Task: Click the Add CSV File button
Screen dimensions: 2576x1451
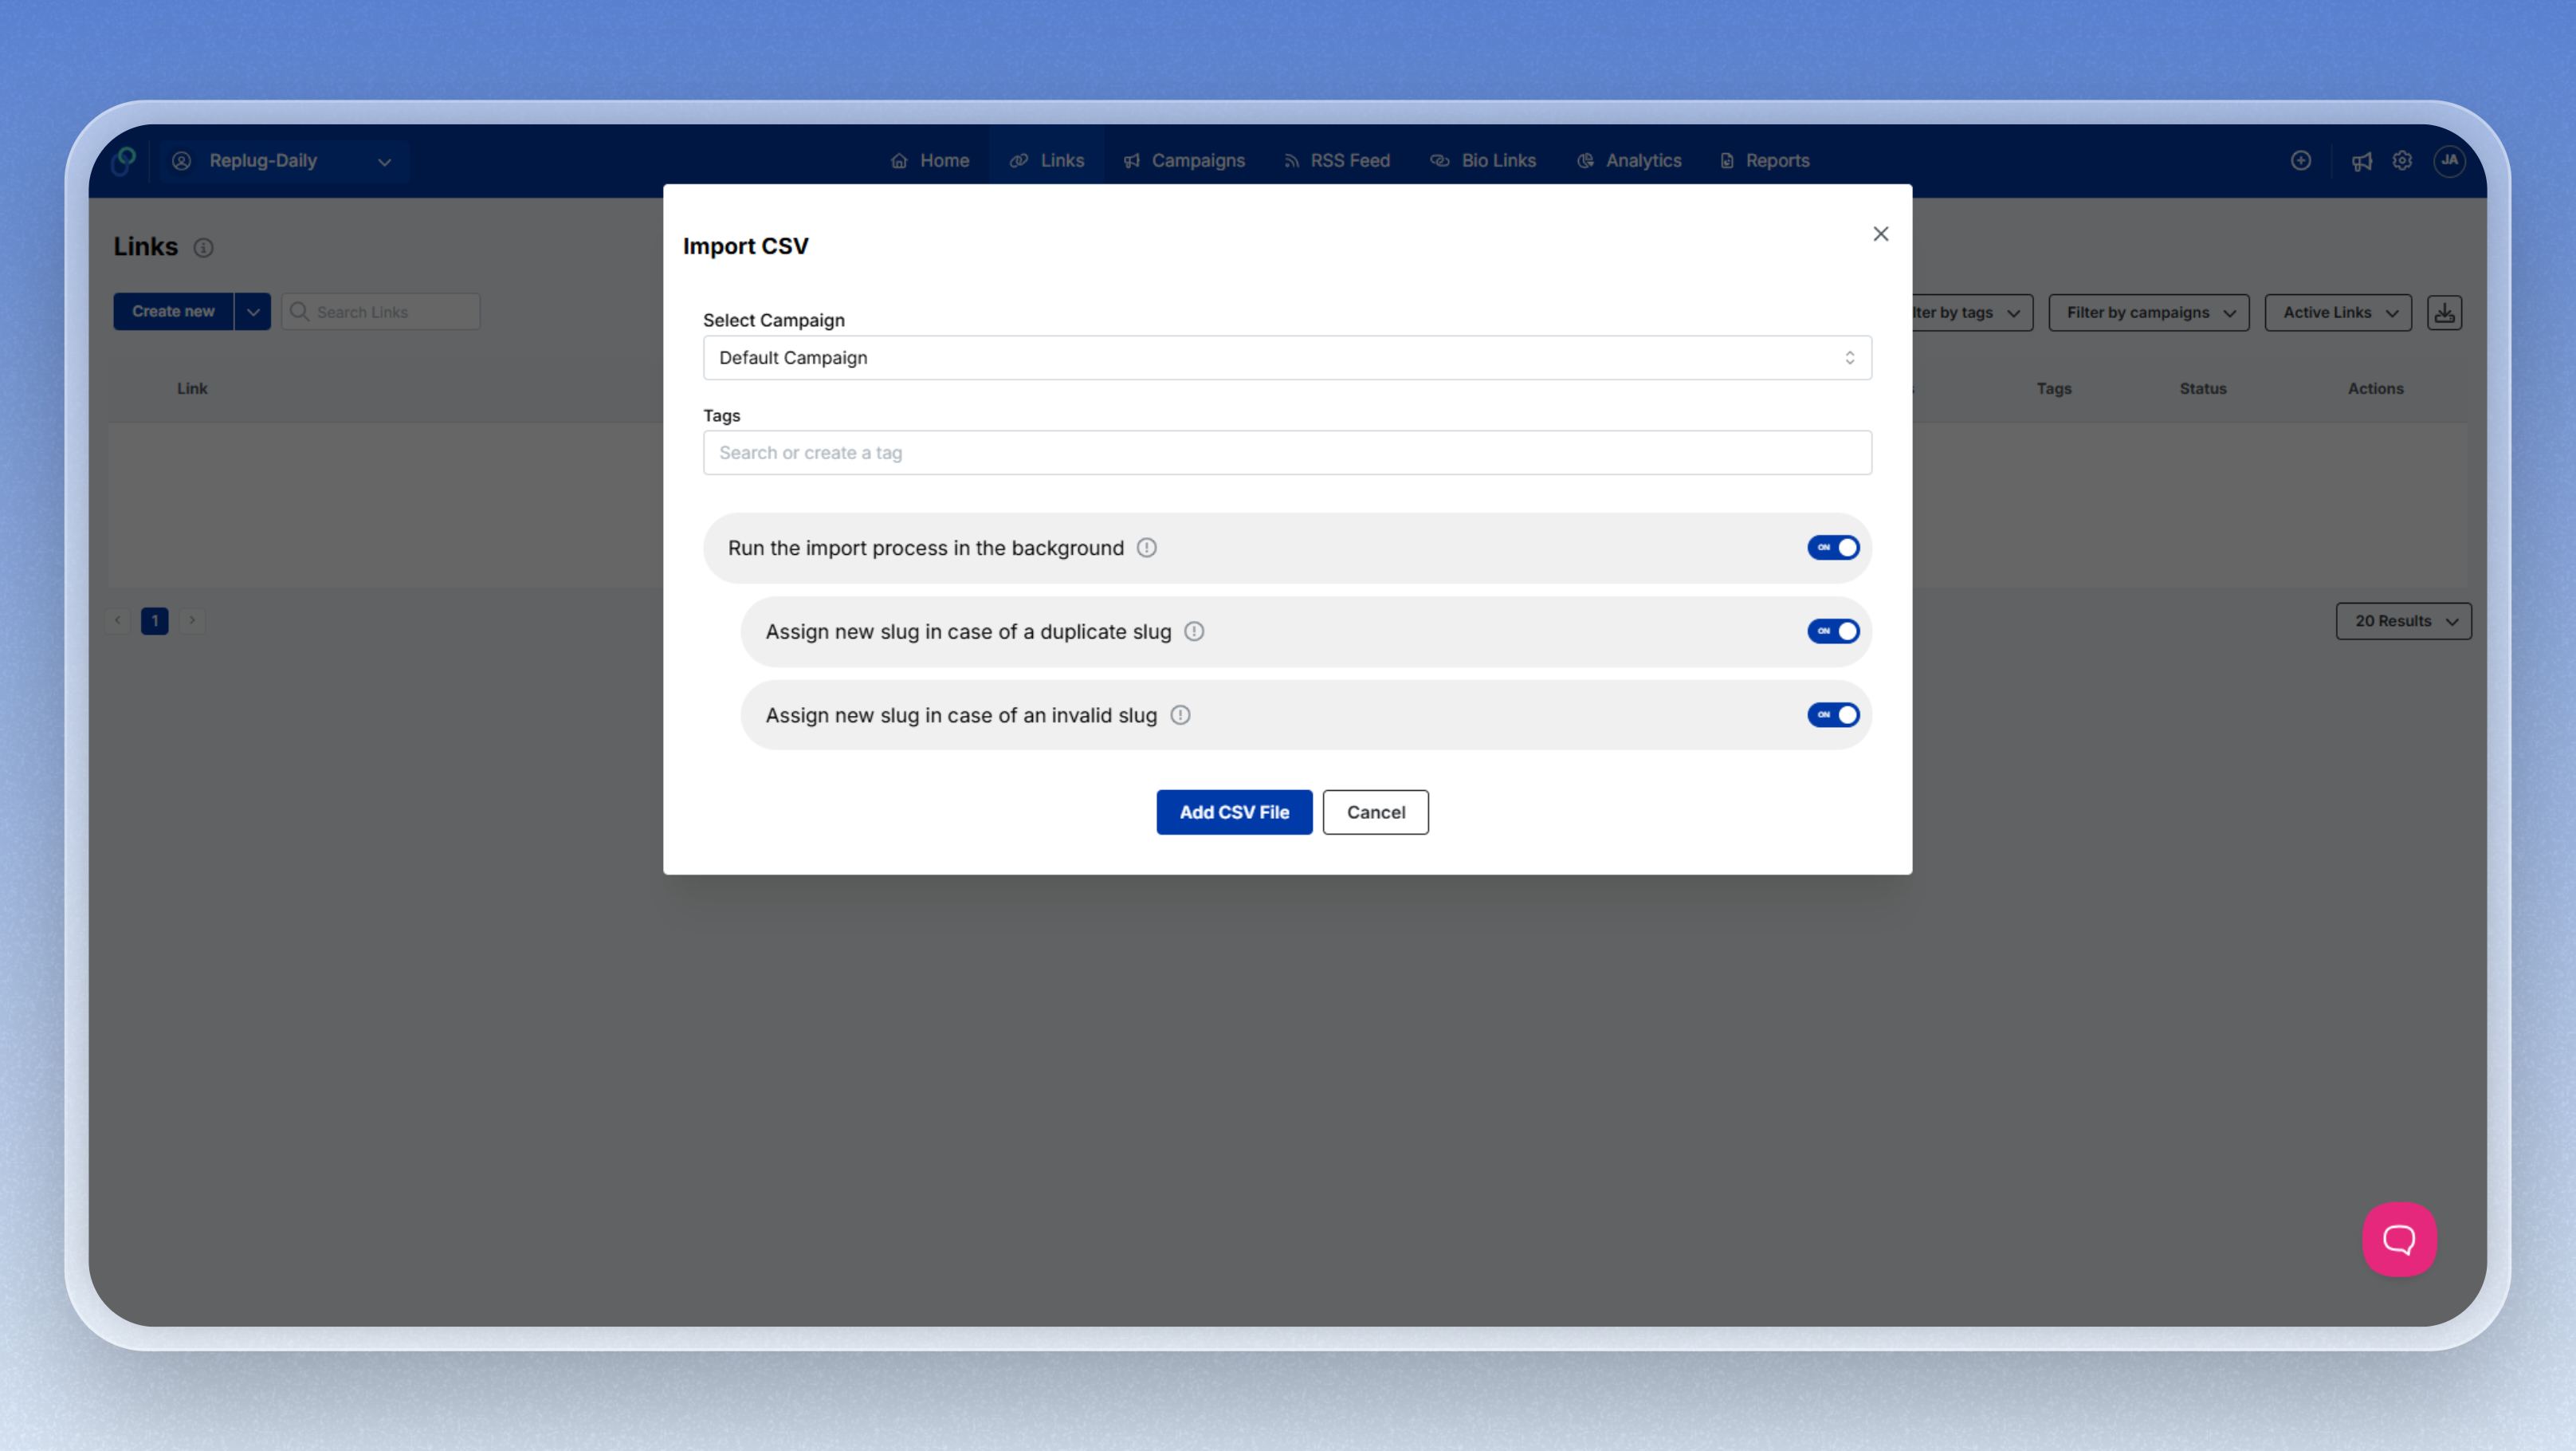Action: coord(1234,813)
